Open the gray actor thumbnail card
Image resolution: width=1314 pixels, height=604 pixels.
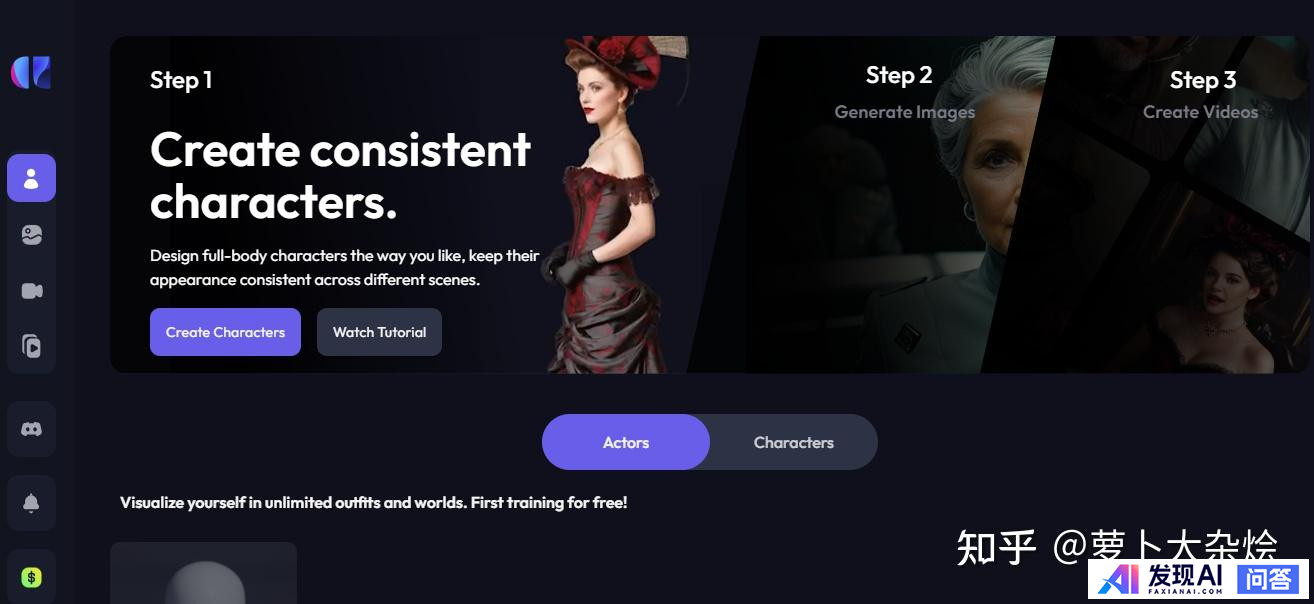203,573
